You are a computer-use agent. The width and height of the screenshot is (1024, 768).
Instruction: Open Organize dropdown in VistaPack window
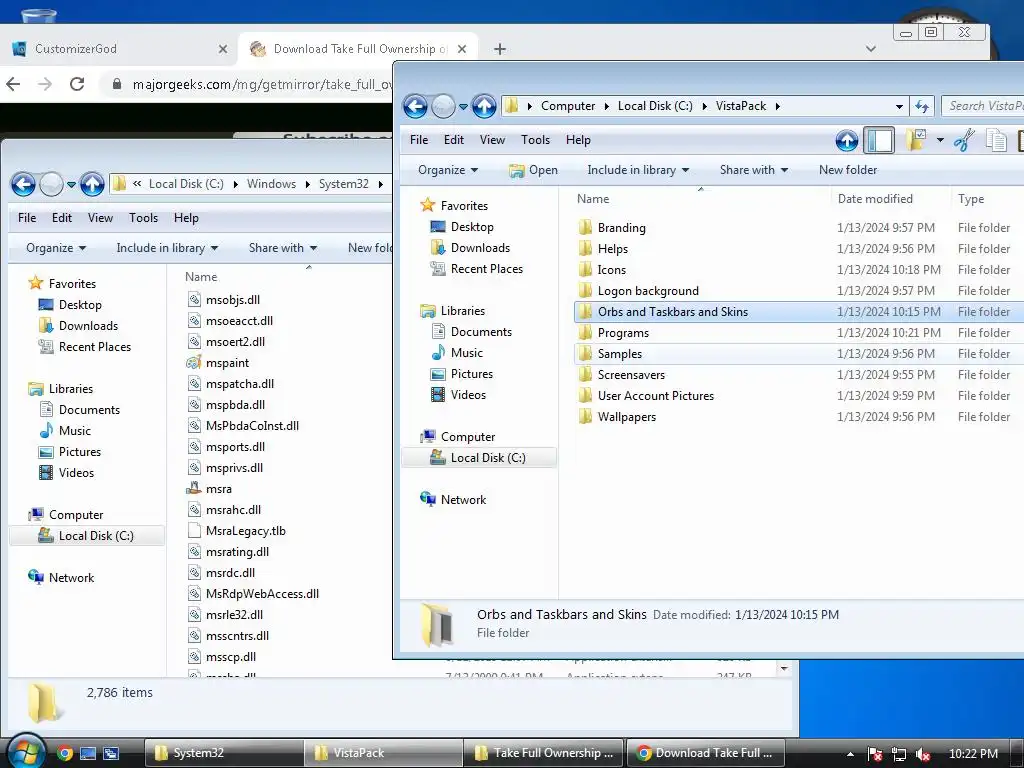[x=448, y=170]
